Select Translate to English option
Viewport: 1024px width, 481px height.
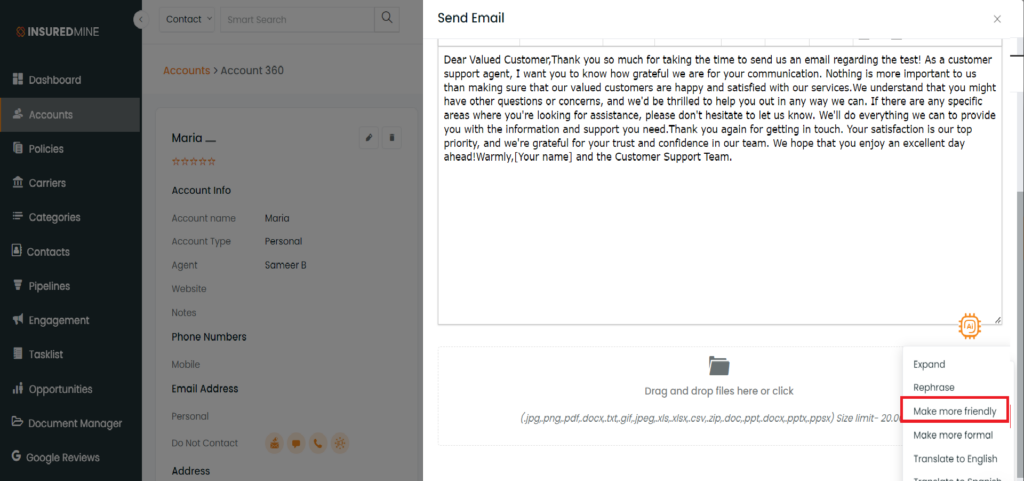pos(955,459)
